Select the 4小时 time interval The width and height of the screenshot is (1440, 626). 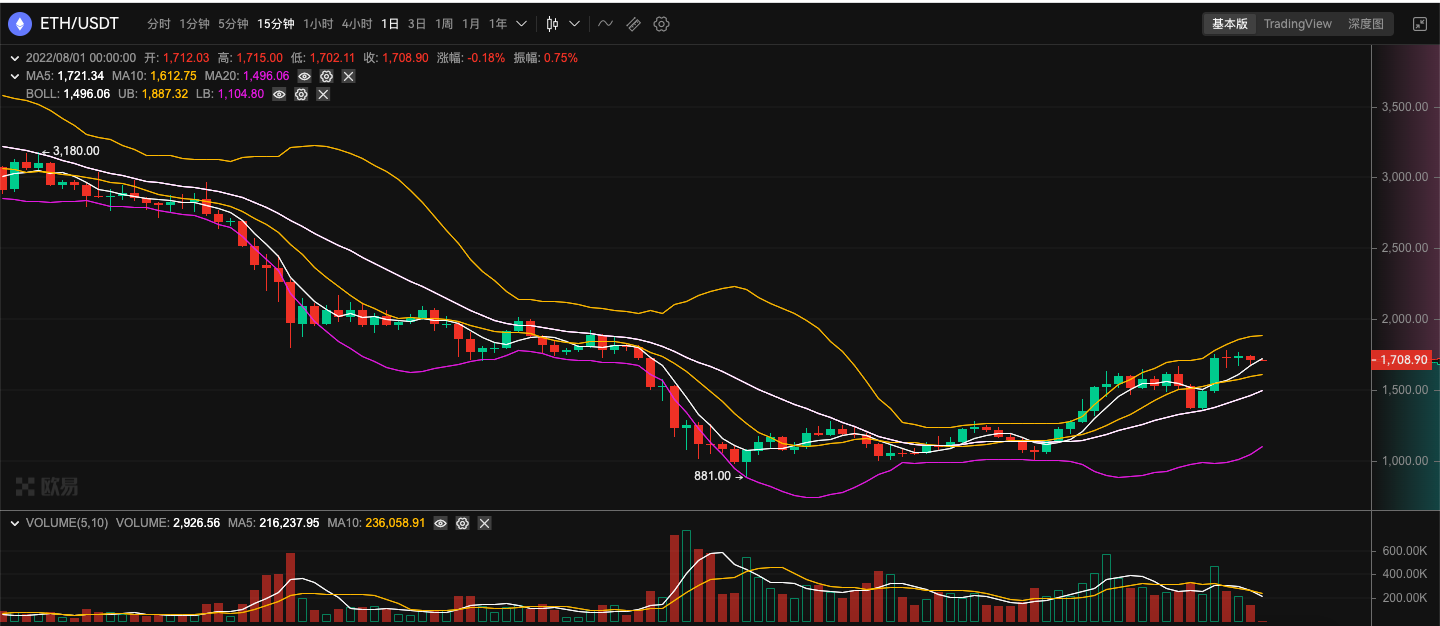[357, 24]
